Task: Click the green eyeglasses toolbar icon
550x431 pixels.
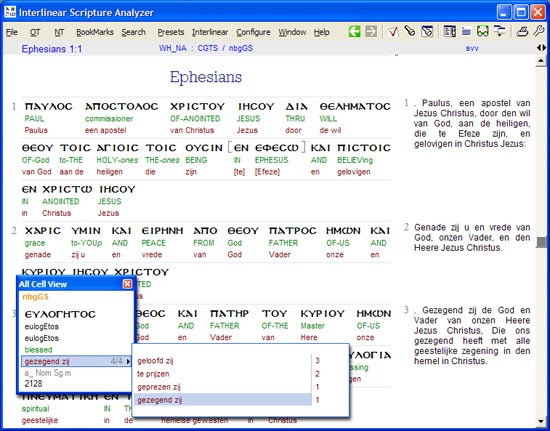Action: click(x=483, y=32)
